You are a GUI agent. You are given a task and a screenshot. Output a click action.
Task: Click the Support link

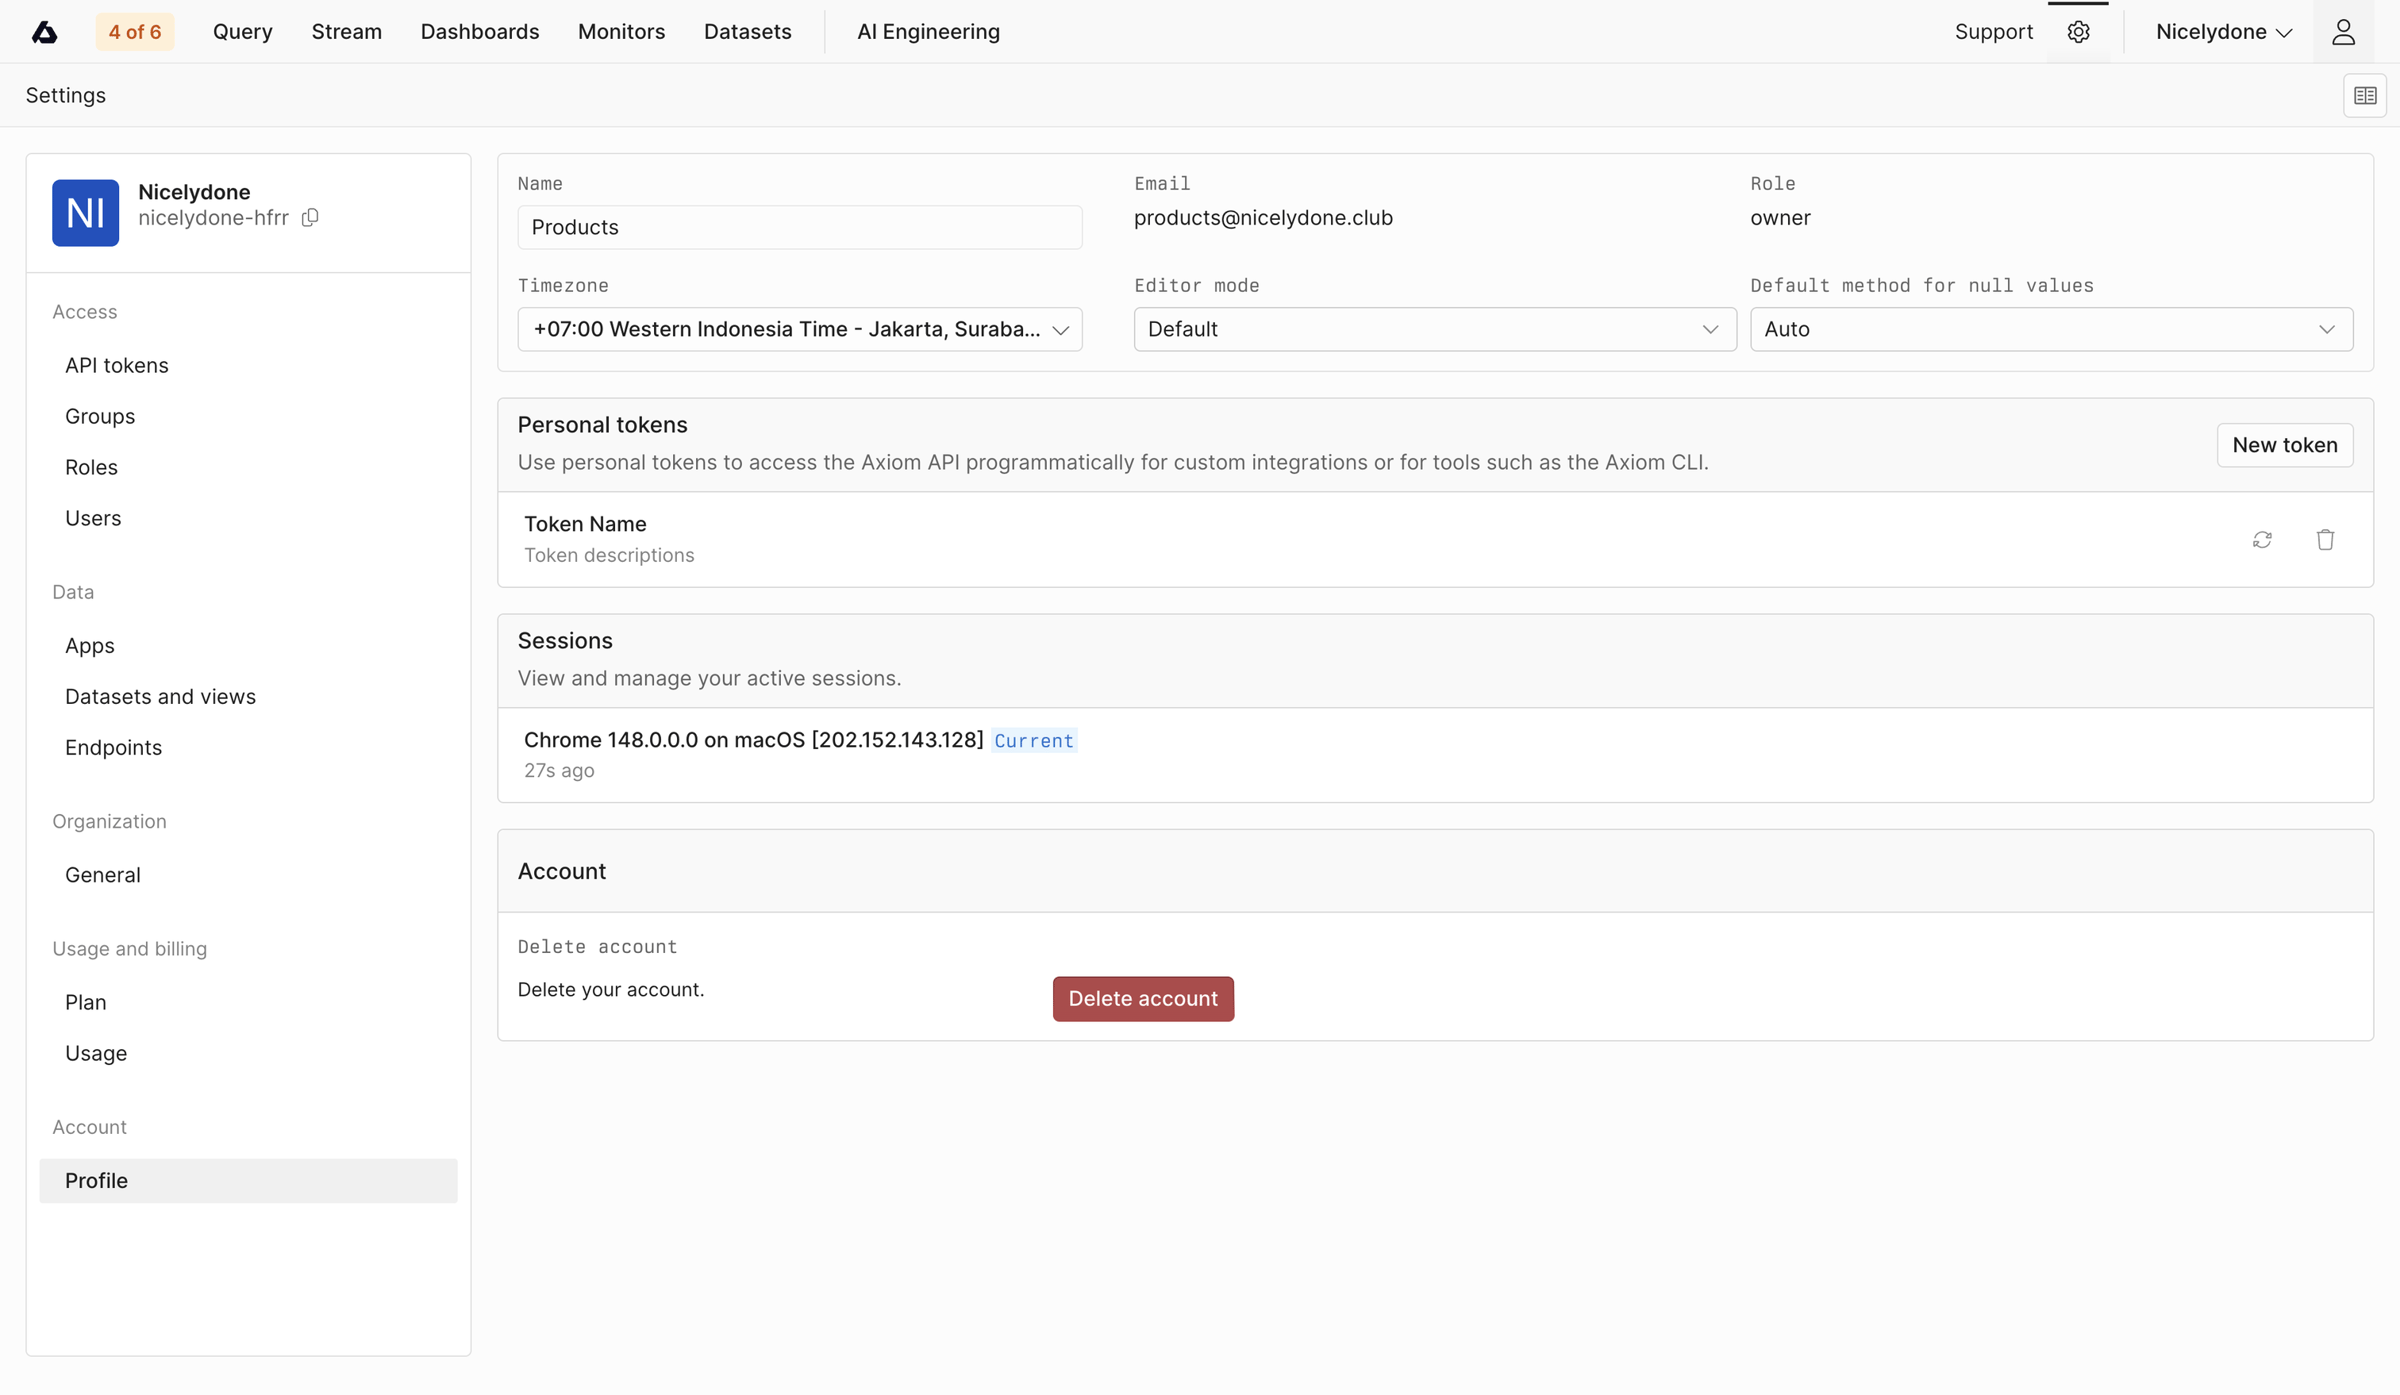point(1994,32)
